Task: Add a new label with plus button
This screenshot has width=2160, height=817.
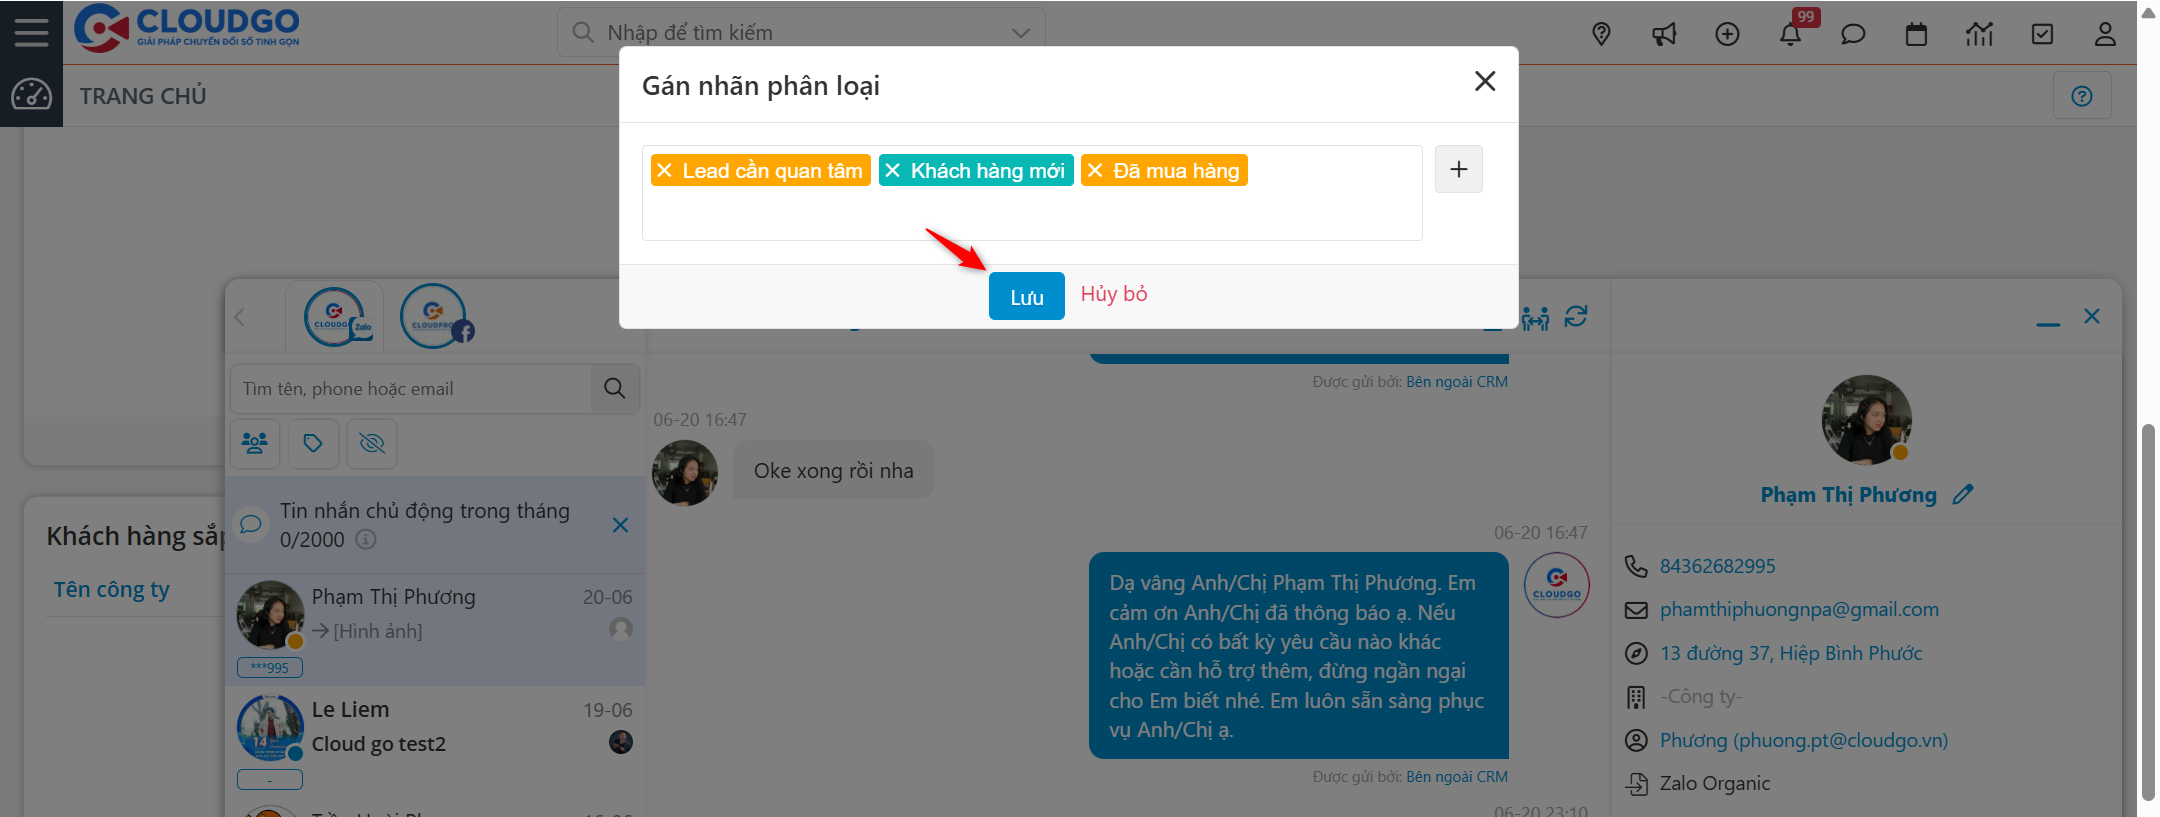Action: click(1459, 169)
